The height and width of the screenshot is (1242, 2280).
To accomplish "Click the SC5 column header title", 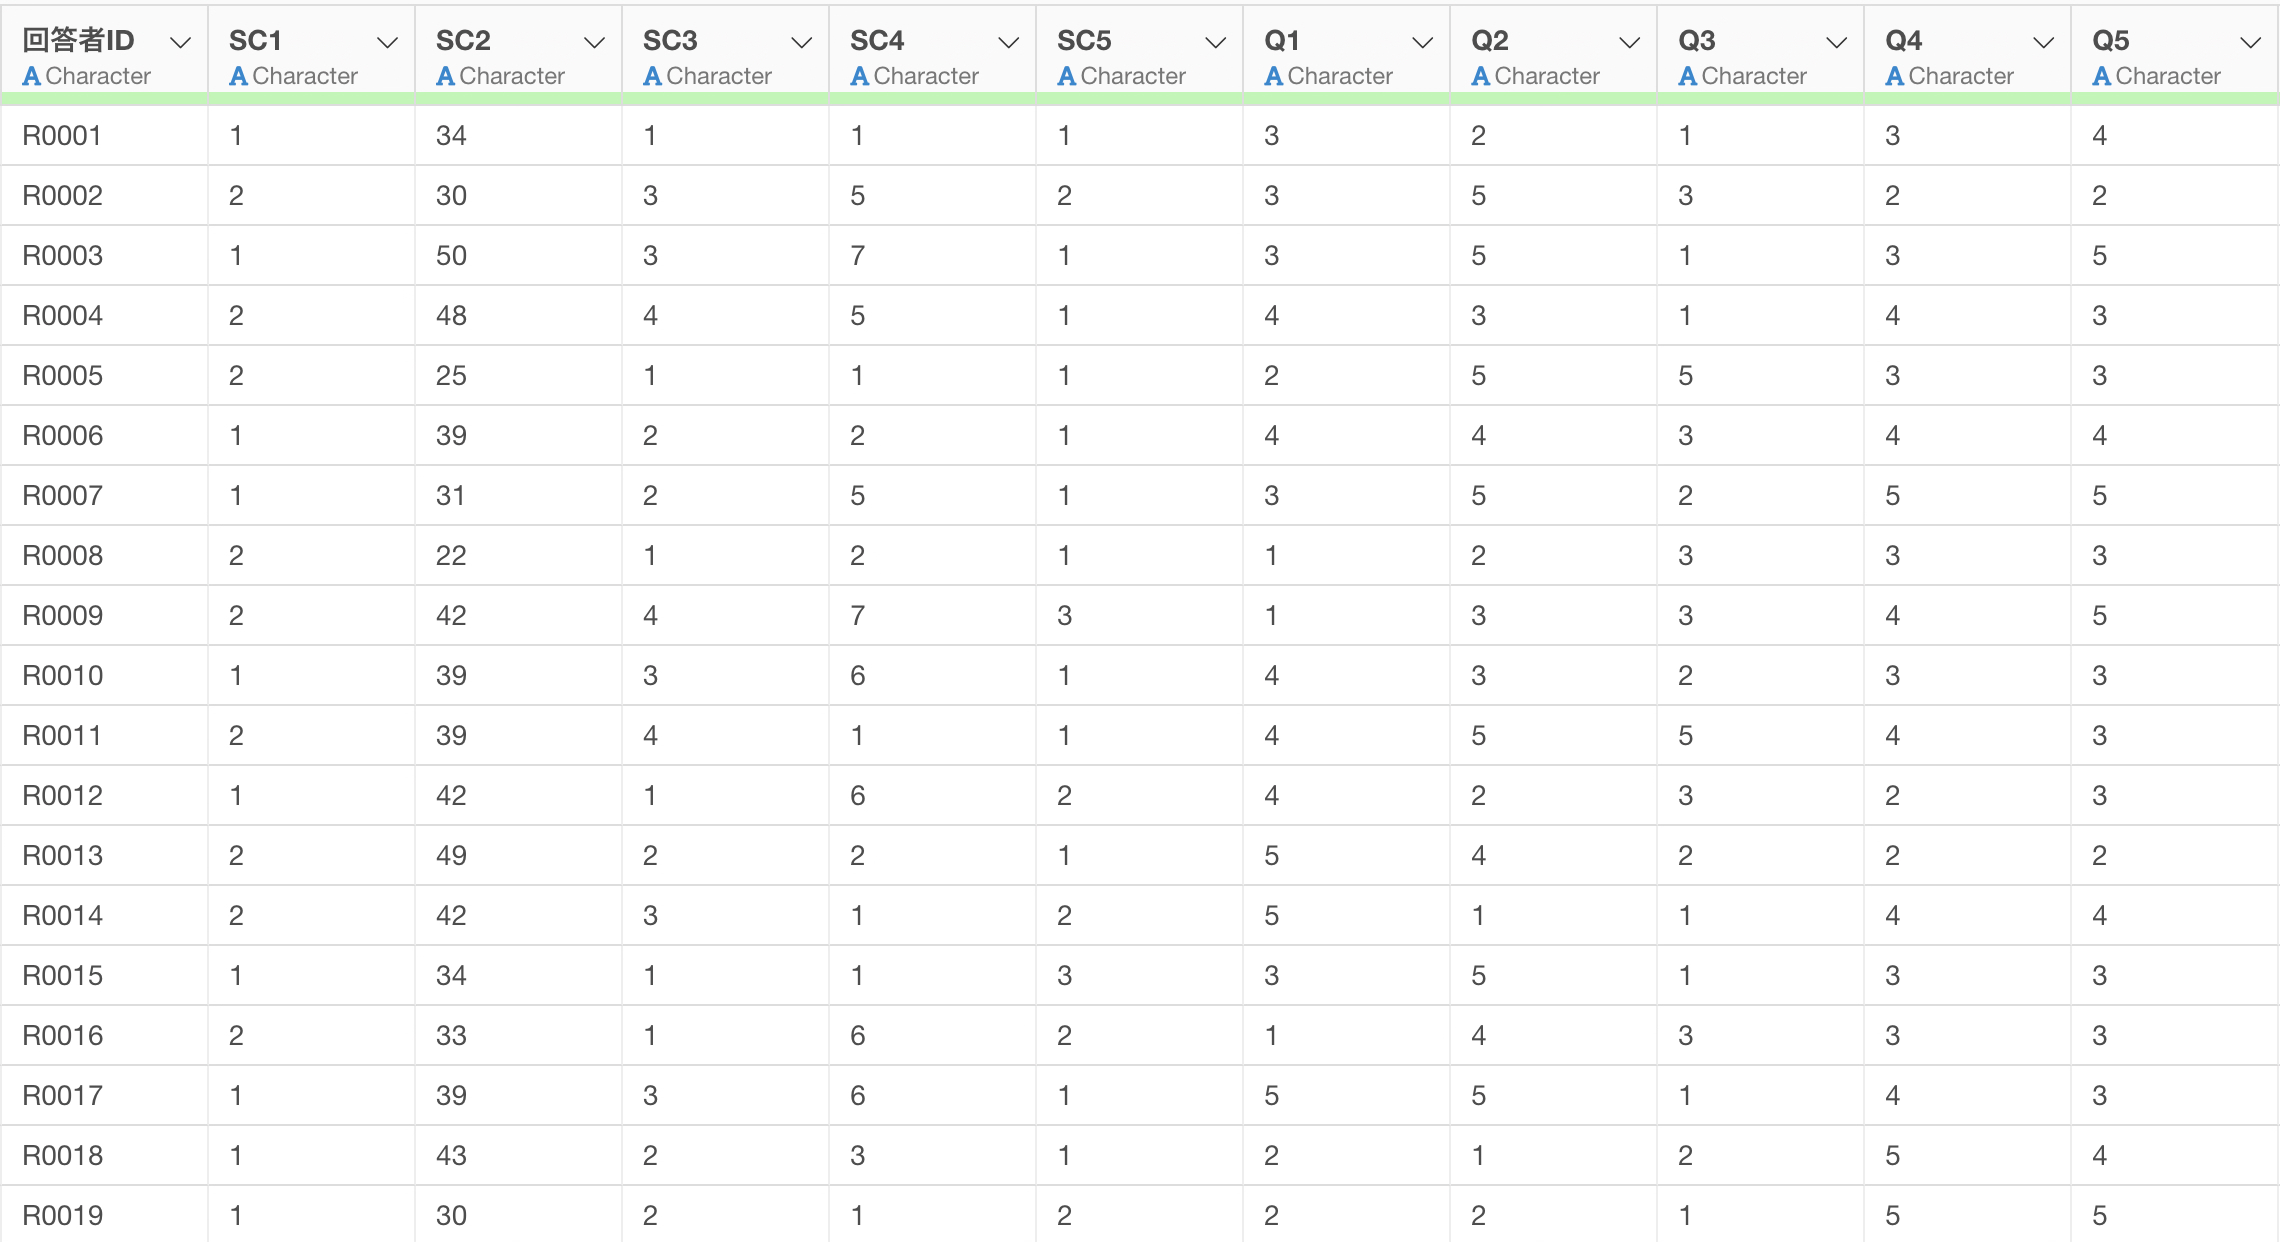I will click(1084, 41).
